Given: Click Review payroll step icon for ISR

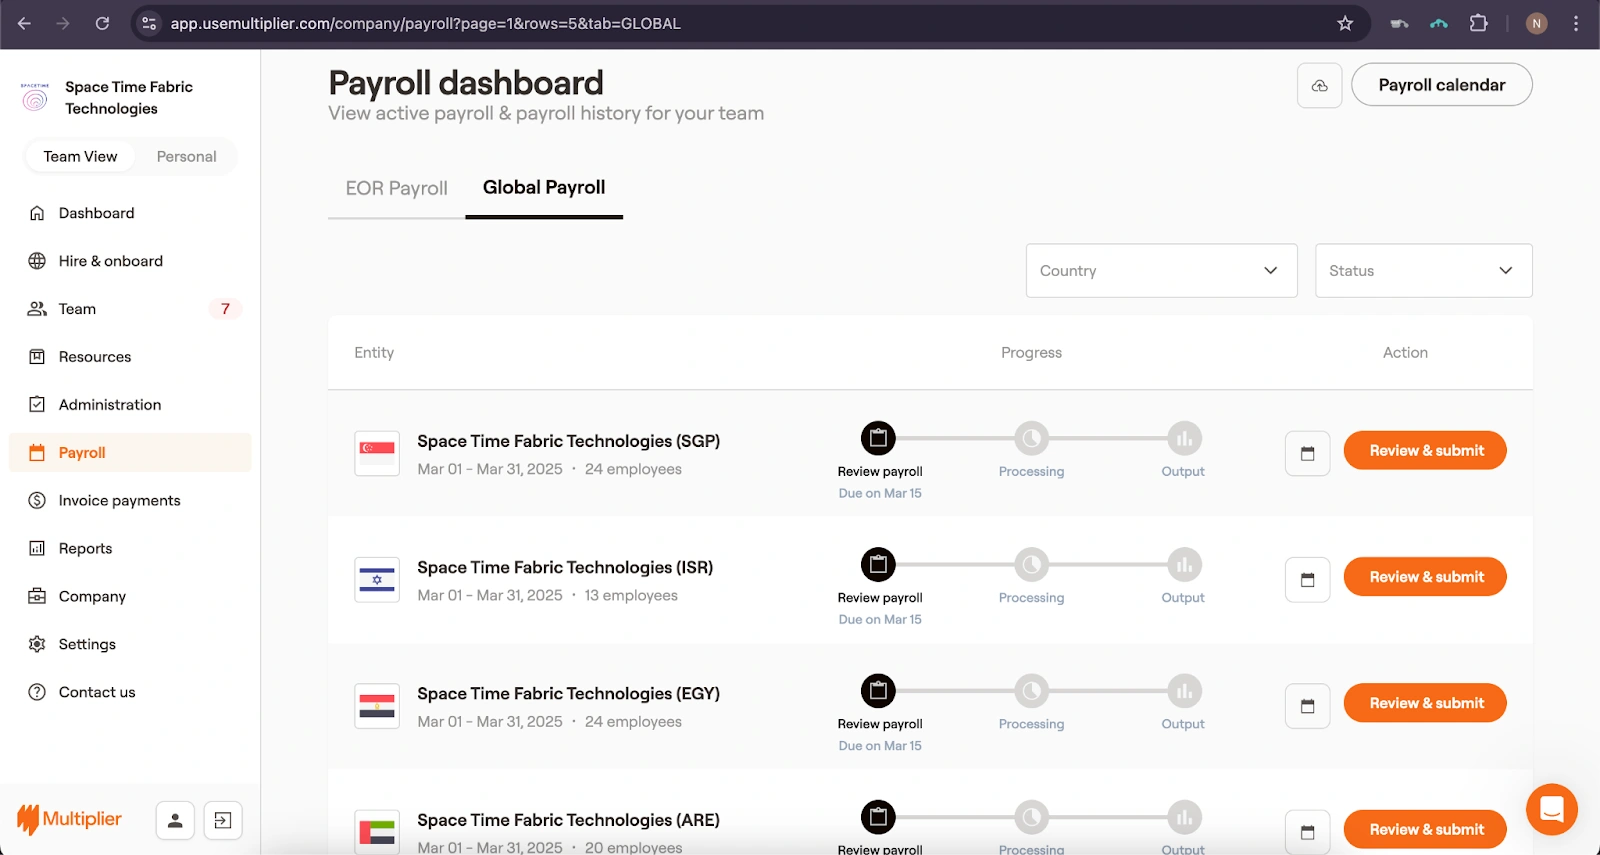Looking at the screenshot, I should [878, 564].
